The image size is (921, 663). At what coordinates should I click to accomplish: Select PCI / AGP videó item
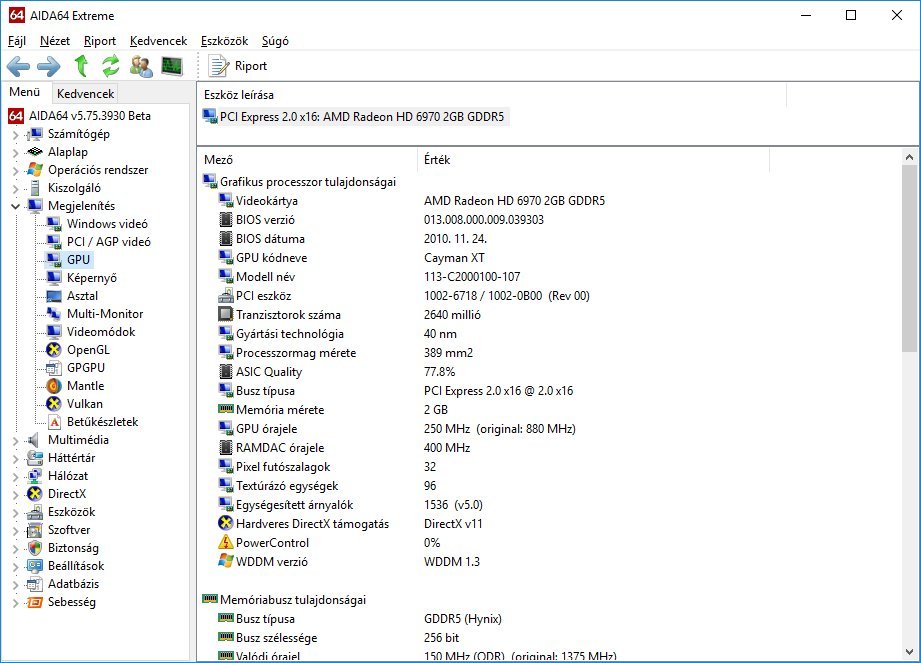point(109,242)
